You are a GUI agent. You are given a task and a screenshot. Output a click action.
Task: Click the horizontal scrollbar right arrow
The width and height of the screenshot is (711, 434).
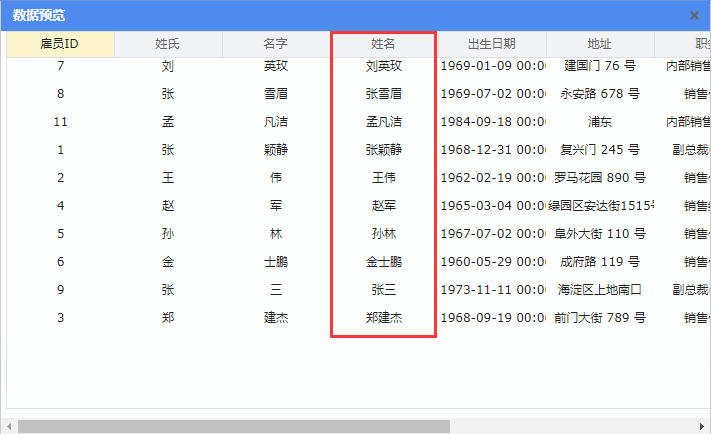702,426
